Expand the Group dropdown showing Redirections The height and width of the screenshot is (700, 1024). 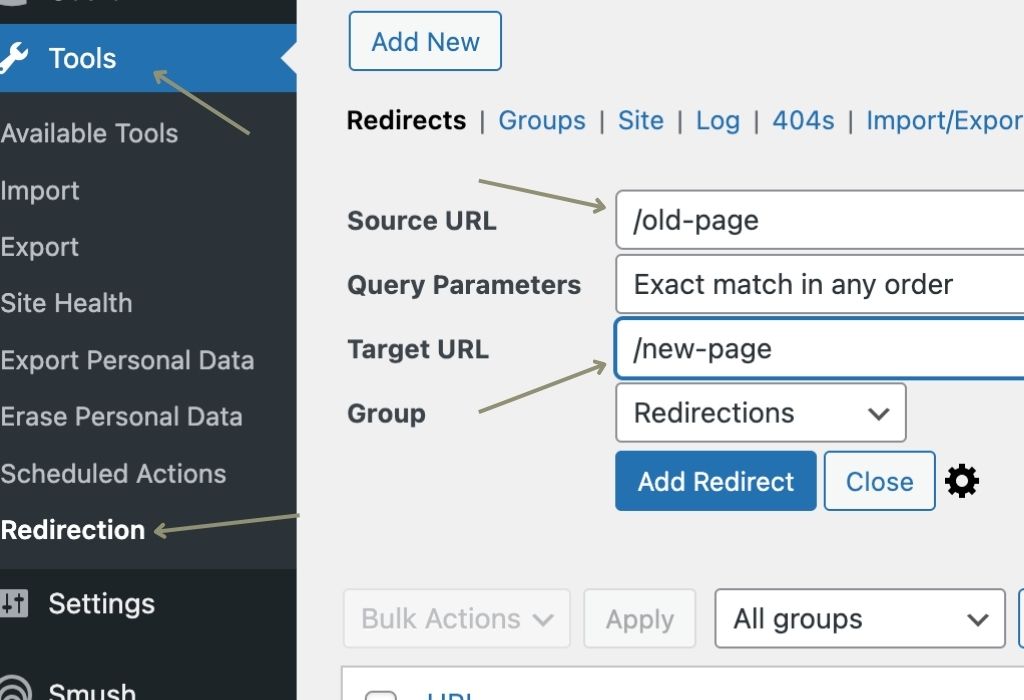point(760,412)
